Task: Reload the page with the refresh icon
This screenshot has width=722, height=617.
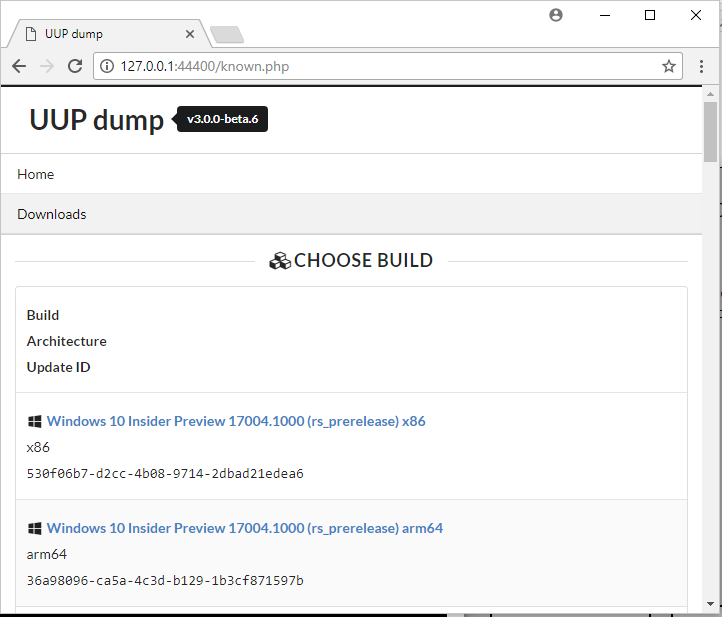Action: [x=75, y=66]
